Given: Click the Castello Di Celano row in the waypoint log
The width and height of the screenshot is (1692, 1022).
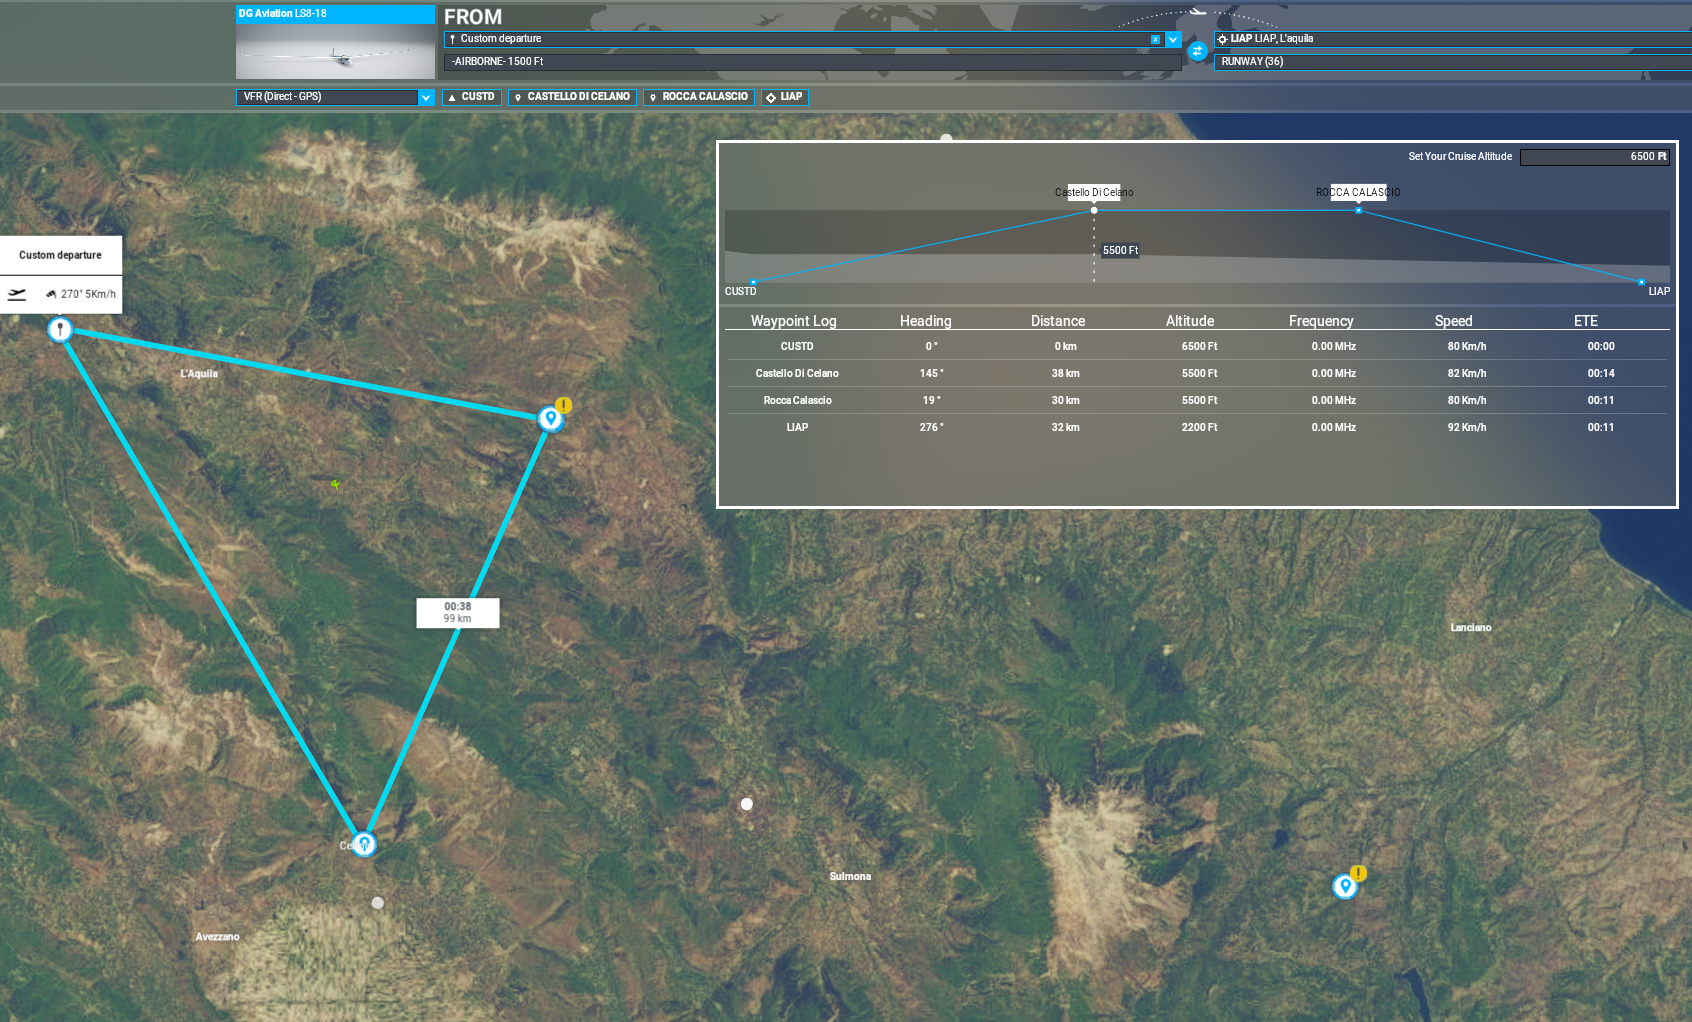Looking at the screenshot, I should click(1197, 374).
